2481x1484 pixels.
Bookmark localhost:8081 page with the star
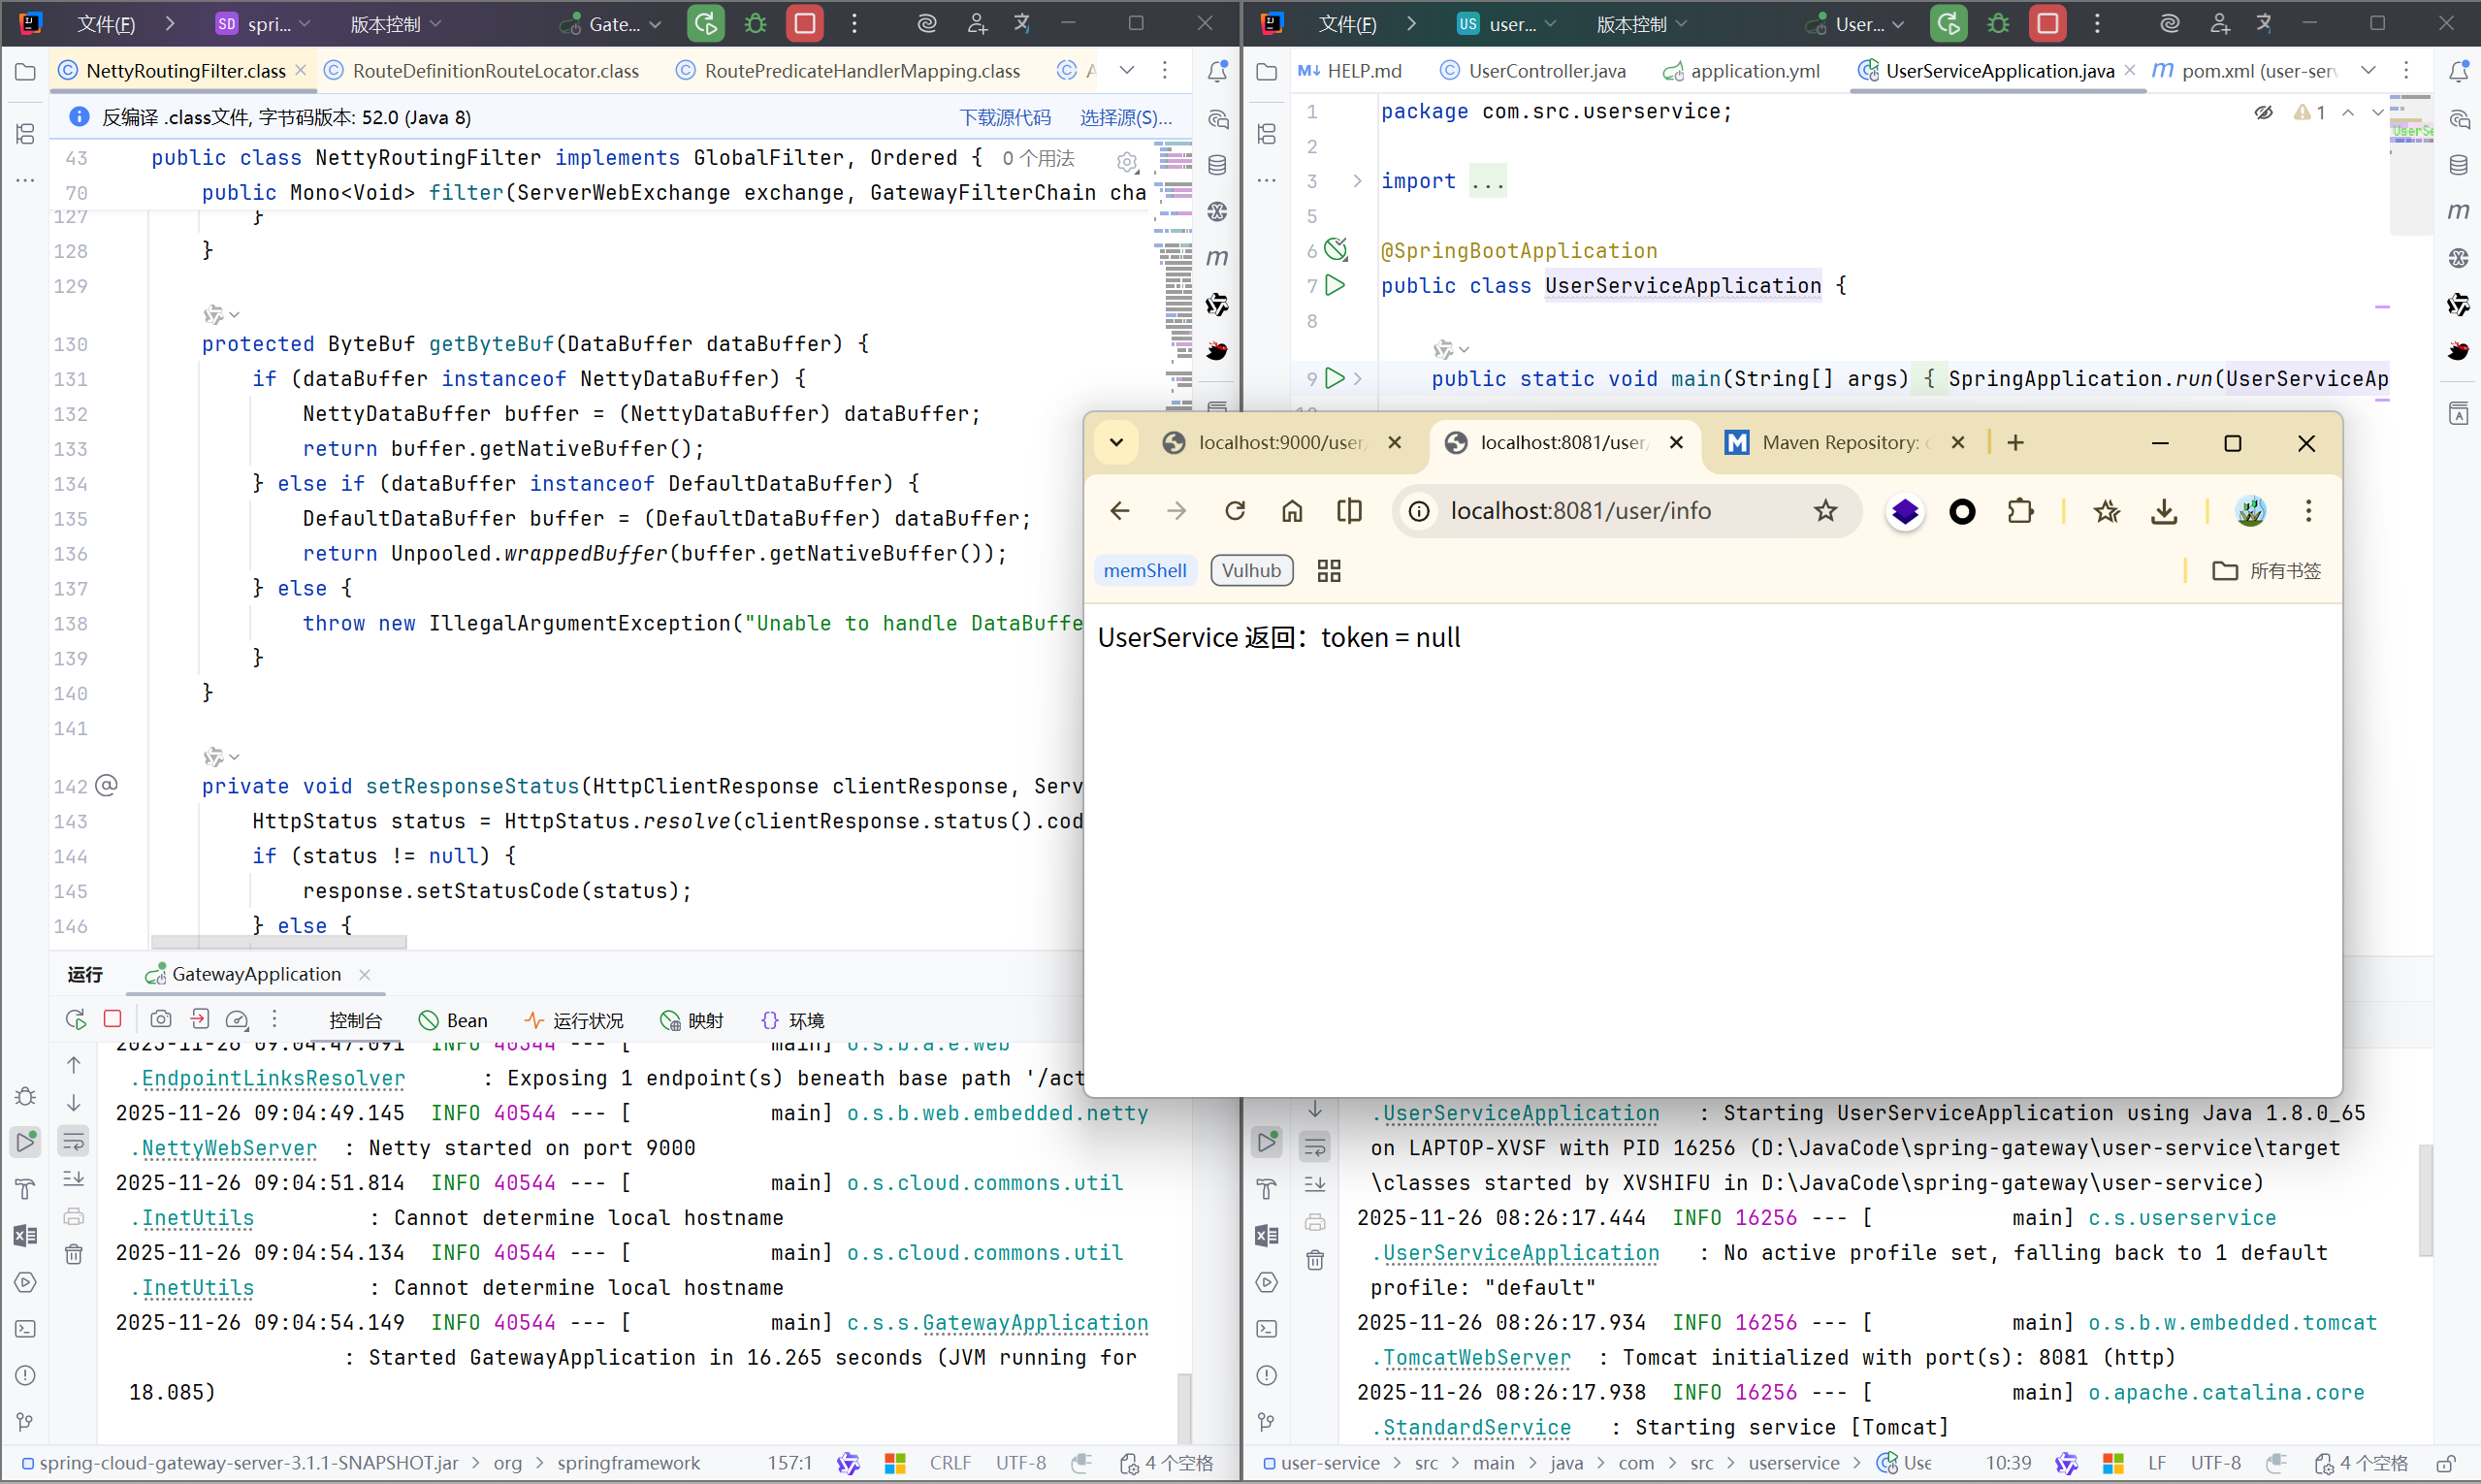click(x=1825, y=511)
